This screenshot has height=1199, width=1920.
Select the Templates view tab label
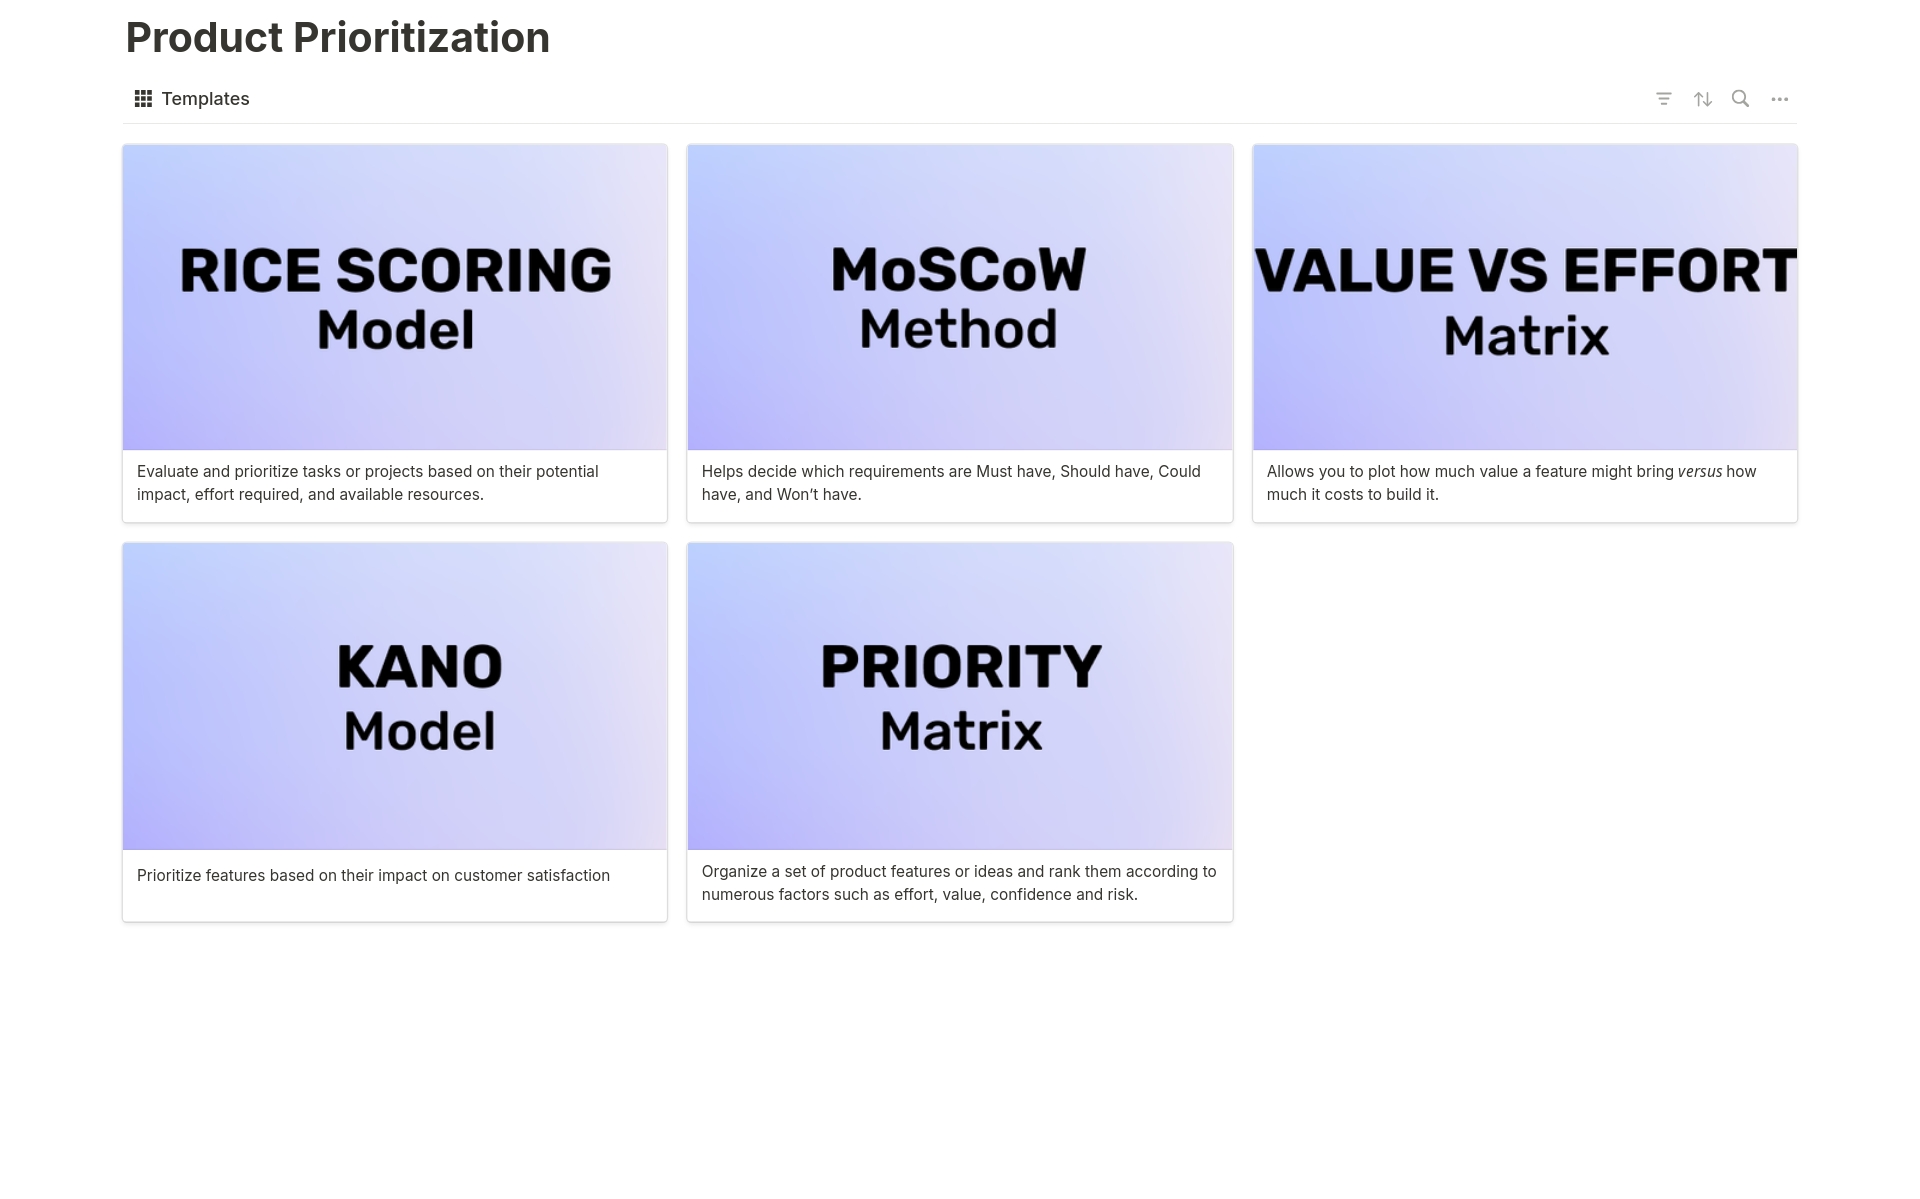click(x=205, y=99)
